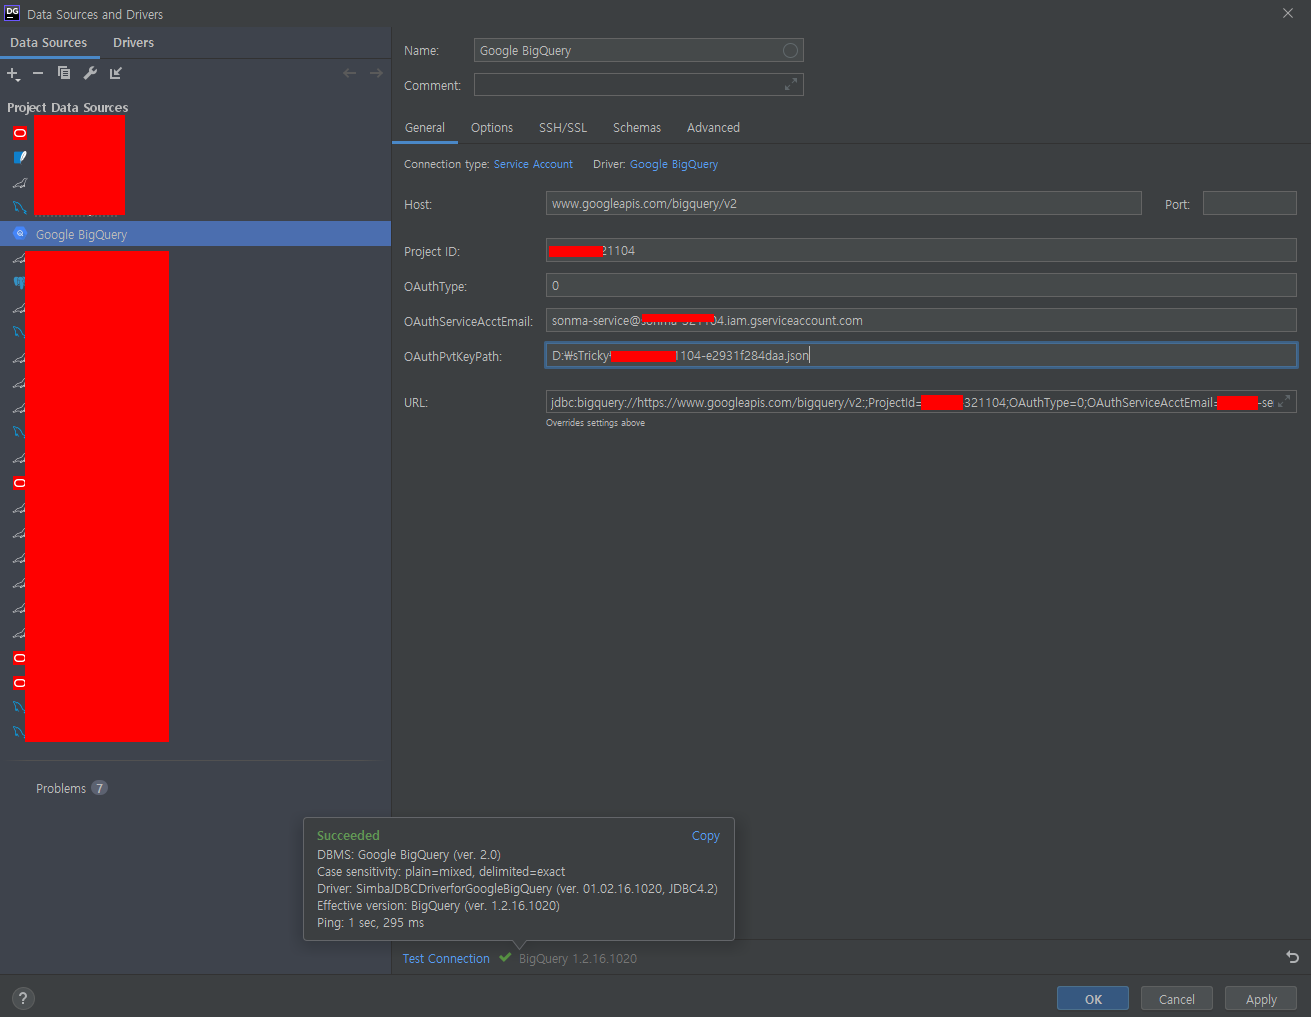The width and height of the screenshot is (1311, 1017).
Task: Pick data source color circle in Name field
Action: coord(790,50)
